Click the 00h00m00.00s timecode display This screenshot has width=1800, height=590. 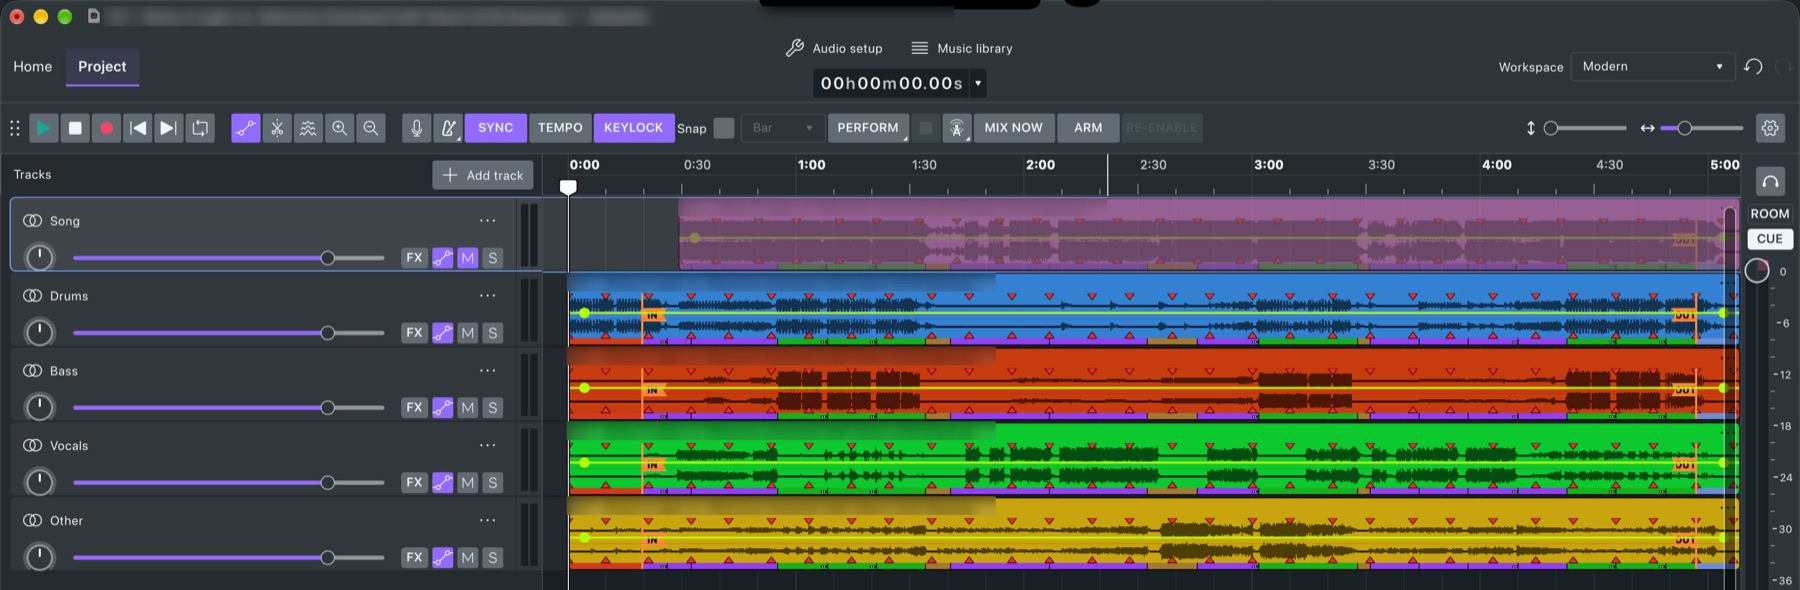coord(892,83)
